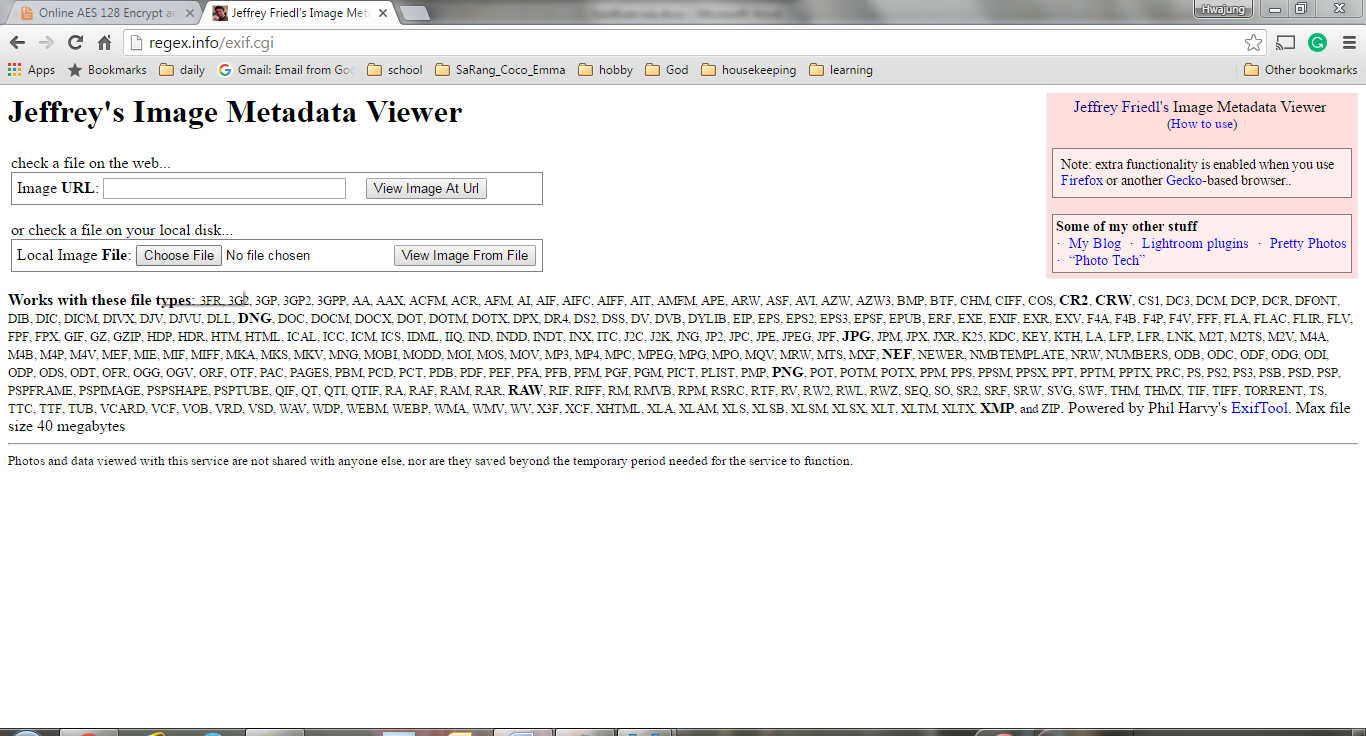Viewport: 1366px width, 736px height.
Task: Close the Jeffrey Friedl's Image Metadata tab
Action: pos(383,13)
